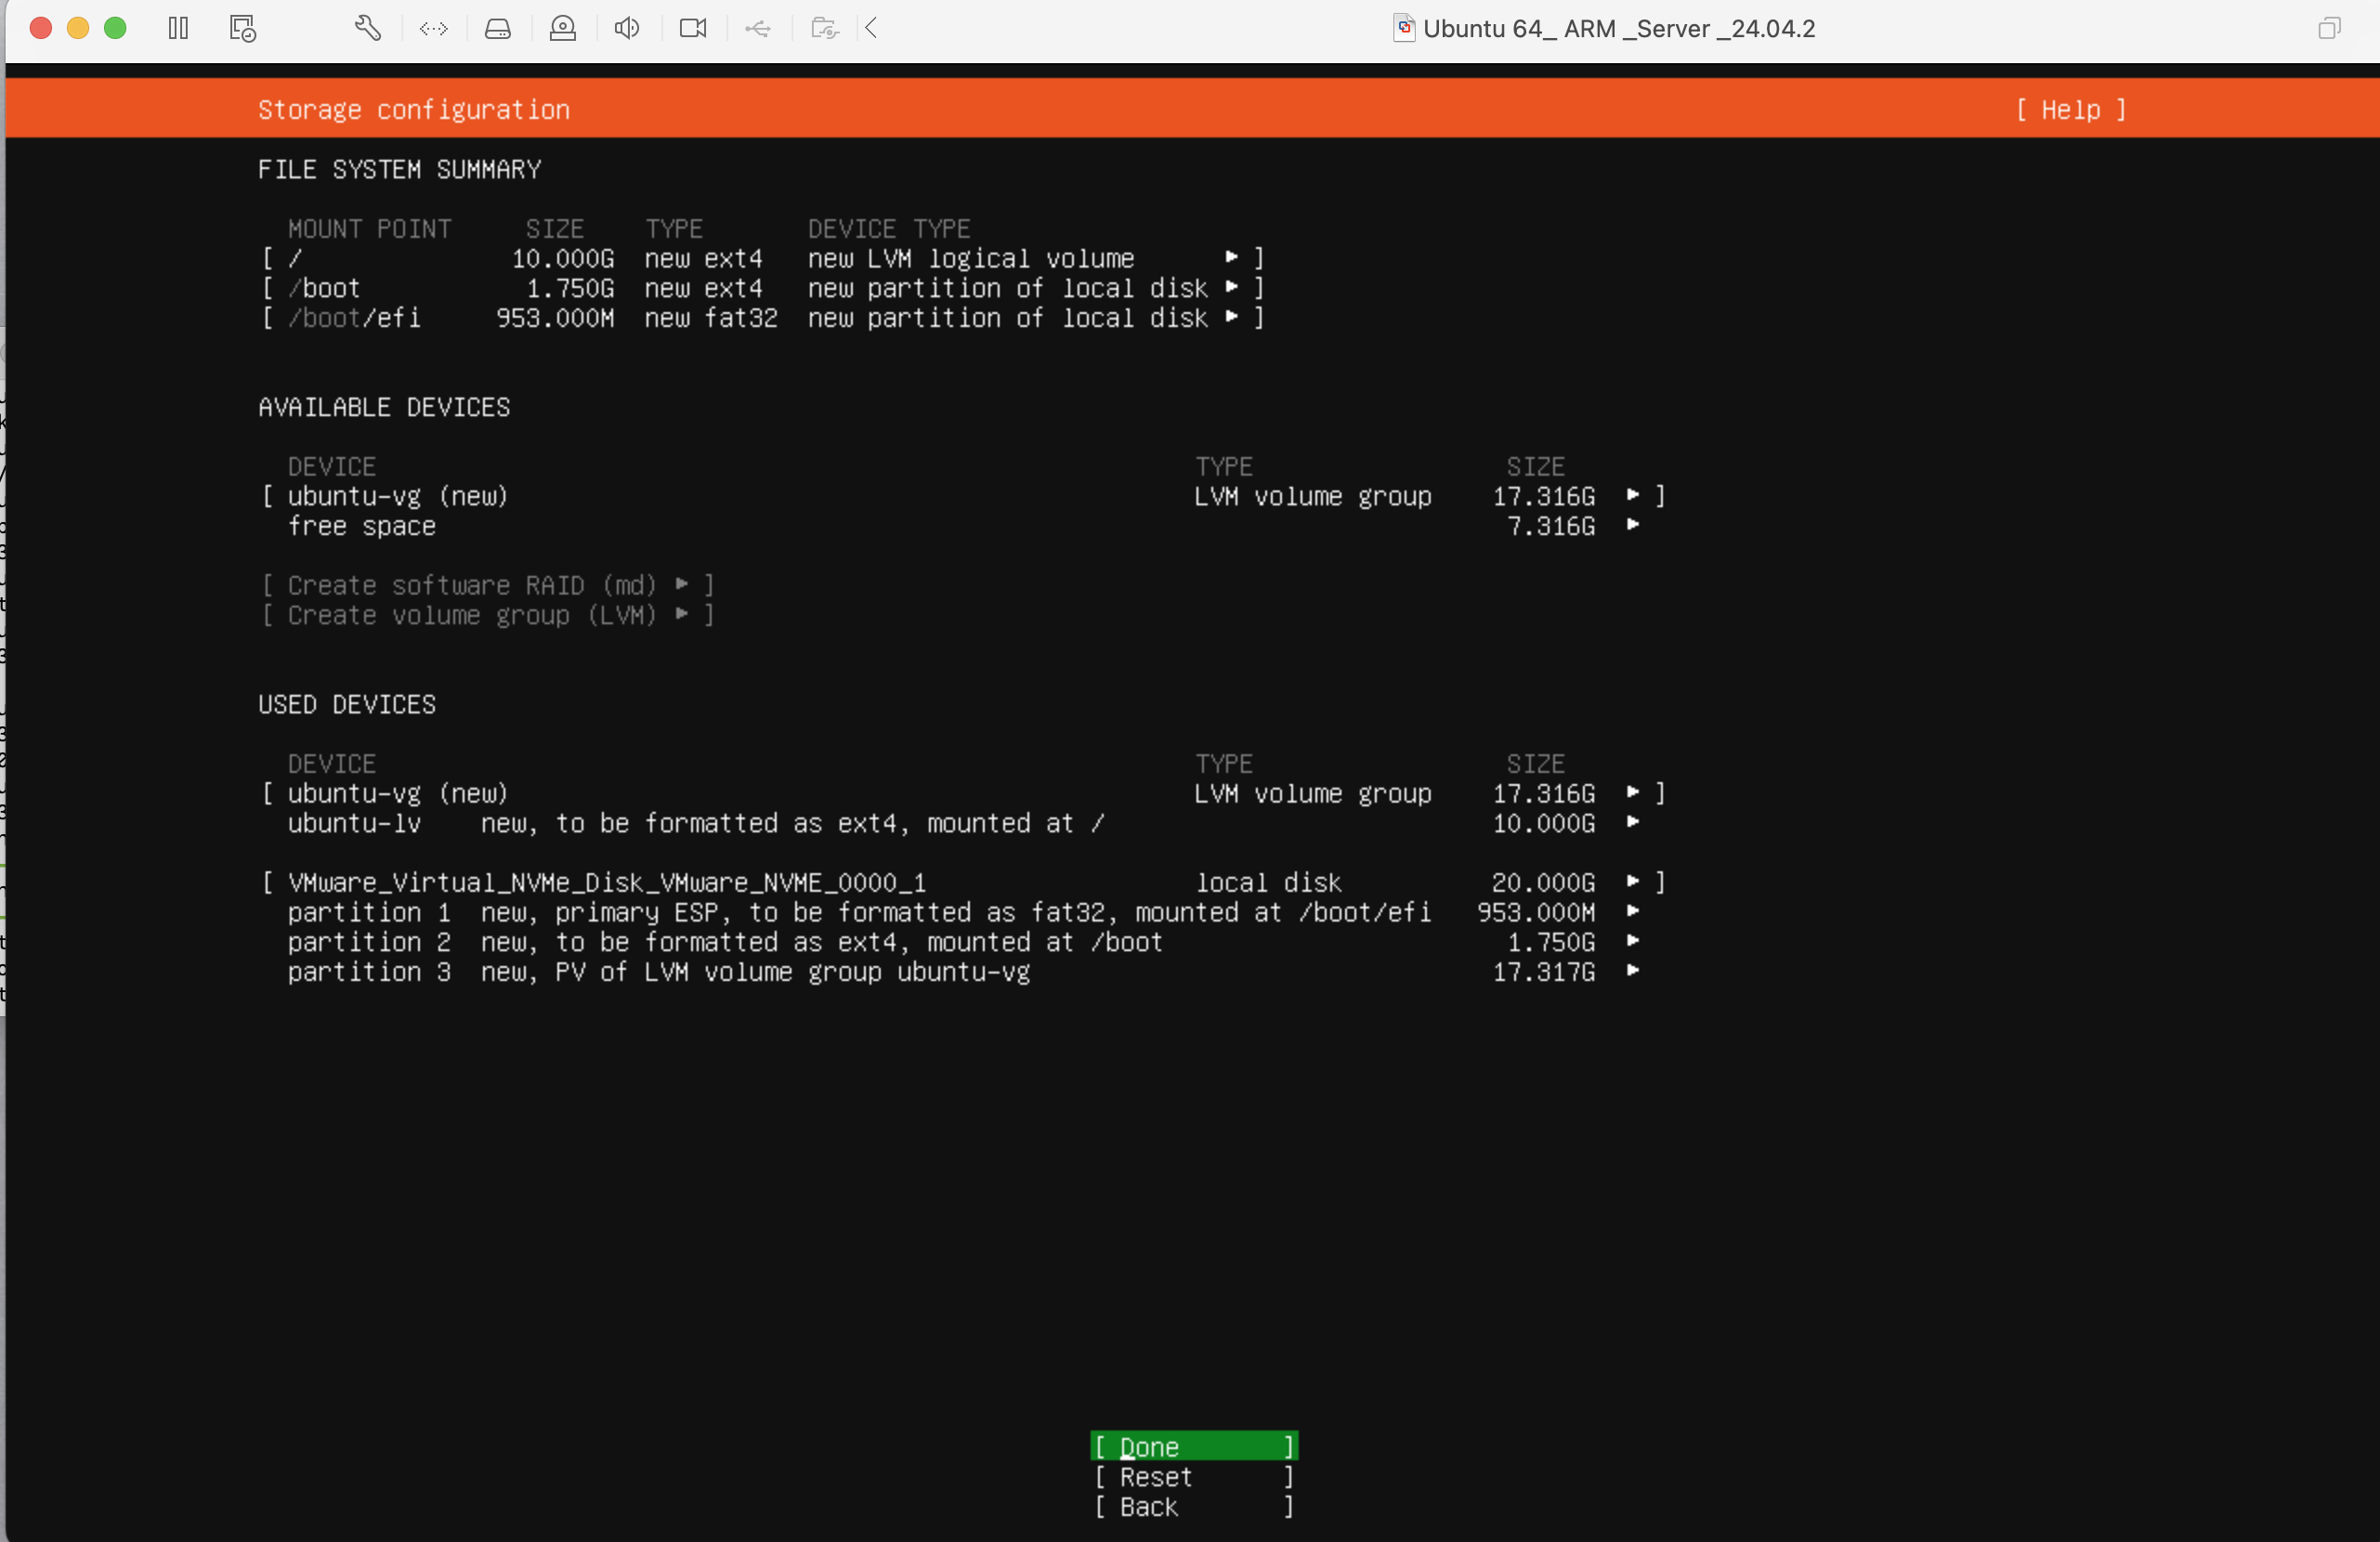This screenshot has height=1542, width=2380.
Task: Select the Reset button
Action: coord(1194,1476)
